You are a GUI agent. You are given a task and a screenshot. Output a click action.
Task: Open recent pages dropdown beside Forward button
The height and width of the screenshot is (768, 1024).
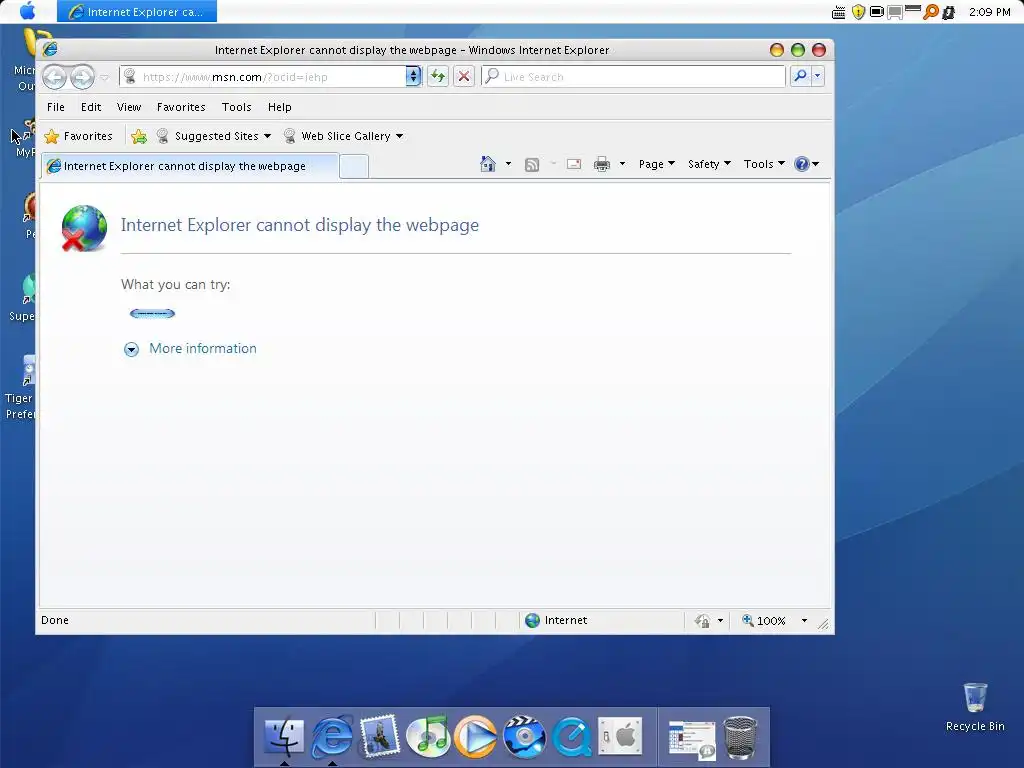(104, 77)
